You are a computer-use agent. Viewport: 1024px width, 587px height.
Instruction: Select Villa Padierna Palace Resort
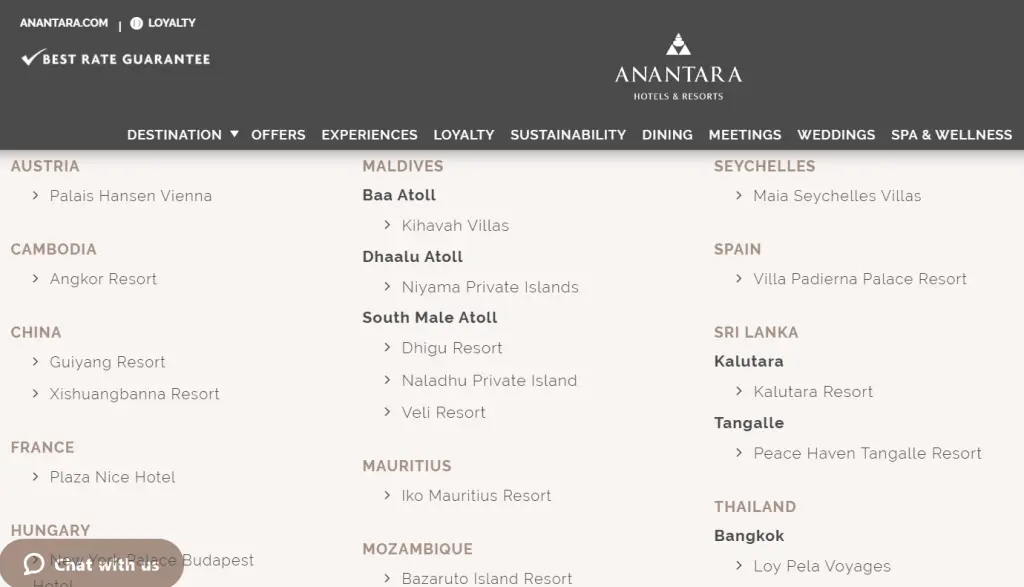pos(860,279)
